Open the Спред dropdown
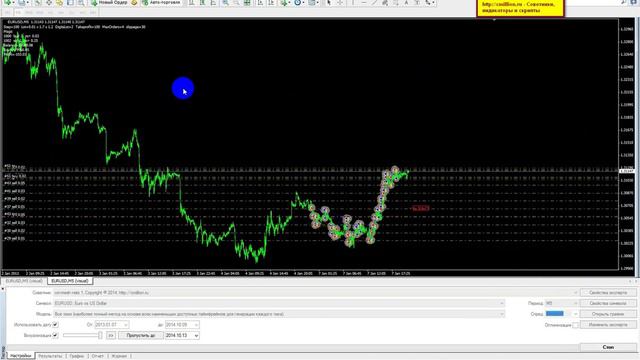 pos(575,314)
